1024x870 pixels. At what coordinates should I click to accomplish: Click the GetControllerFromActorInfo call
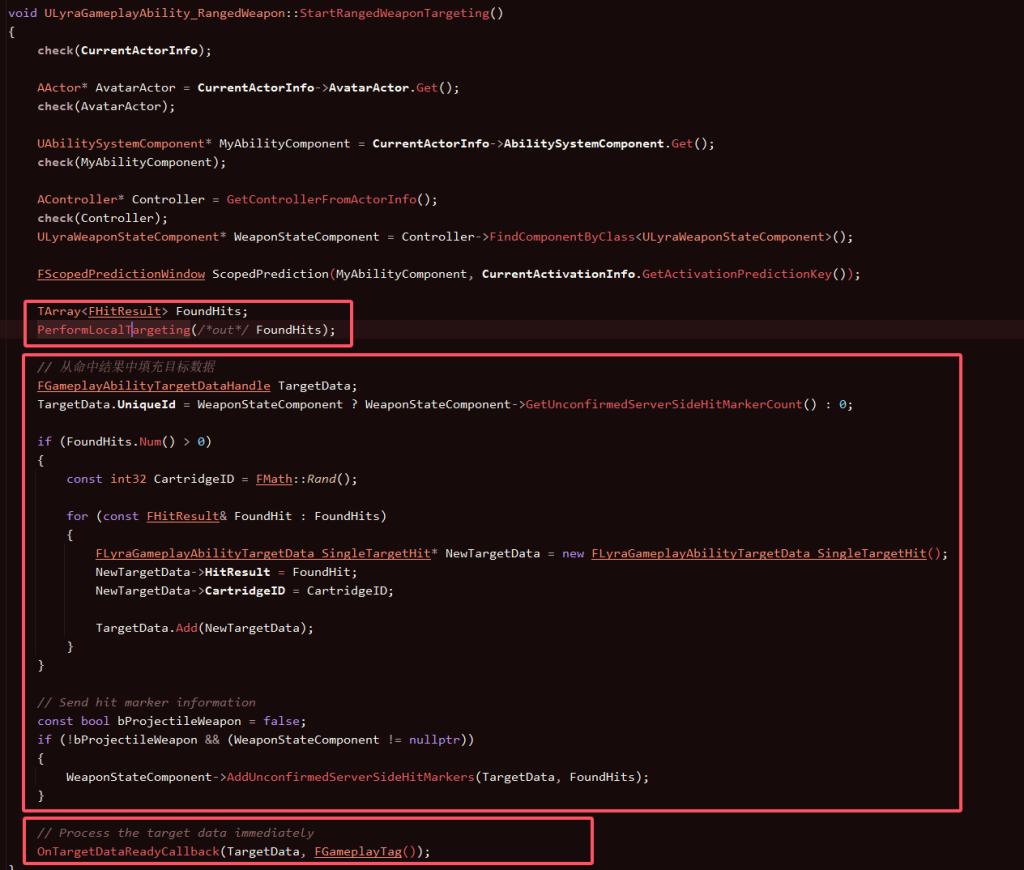pyautogui.click(x=321, y=199)
